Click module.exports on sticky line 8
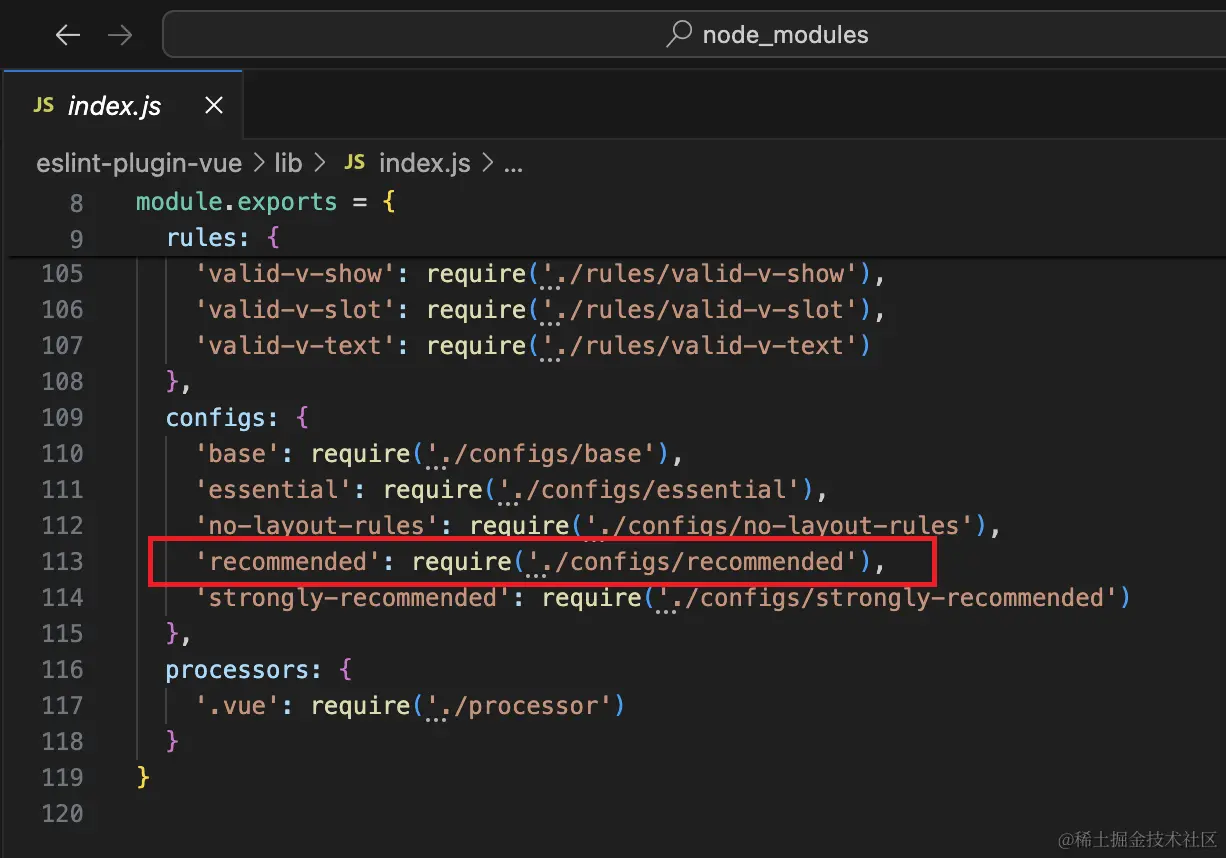This screenshot has height=858, width=1226. 236,201
